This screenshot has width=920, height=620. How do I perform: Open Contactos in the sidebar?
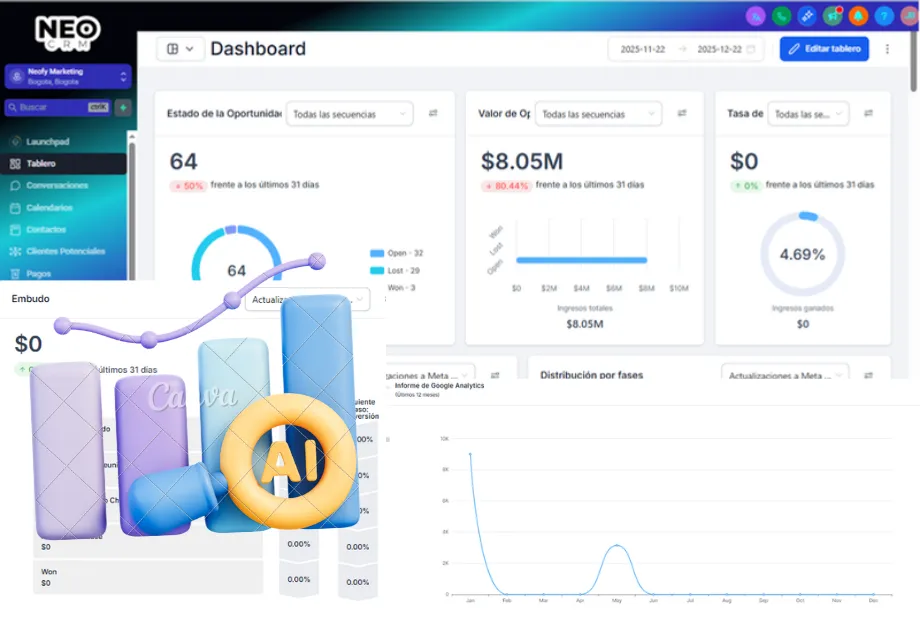pyautogui.click(x=63, y=229)
